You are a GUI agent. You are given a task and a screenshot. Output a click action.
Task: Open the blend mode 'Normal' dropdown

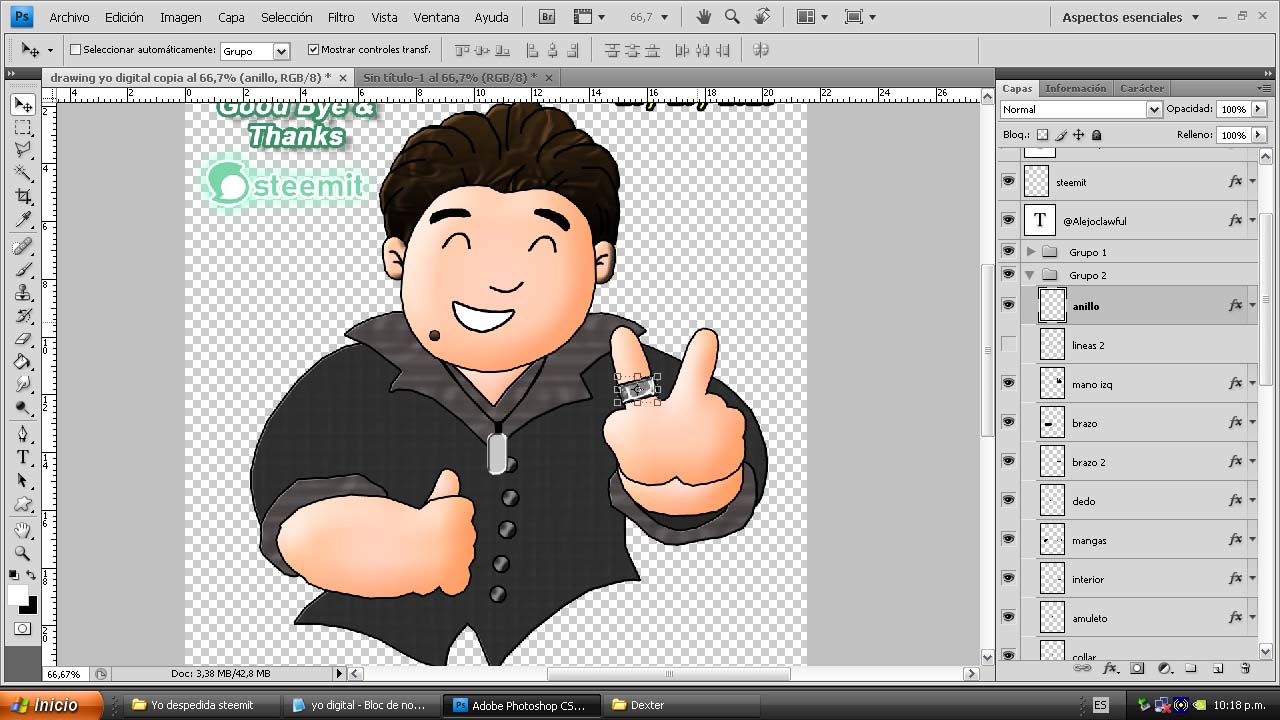pyautogui.click(x=1080, y=109)
